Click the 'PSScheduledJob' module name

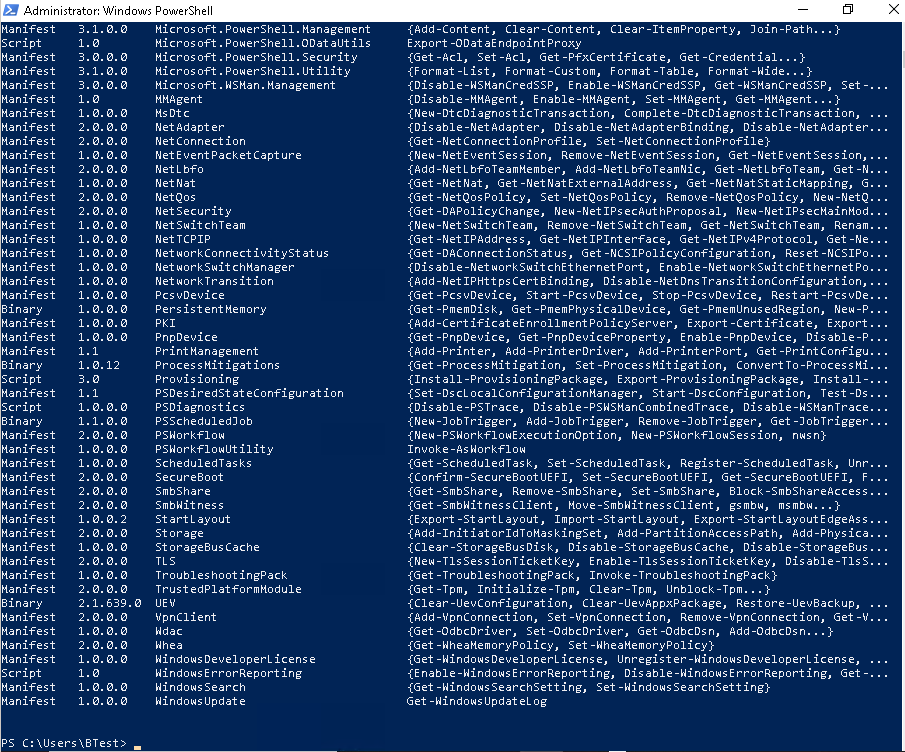204,421
